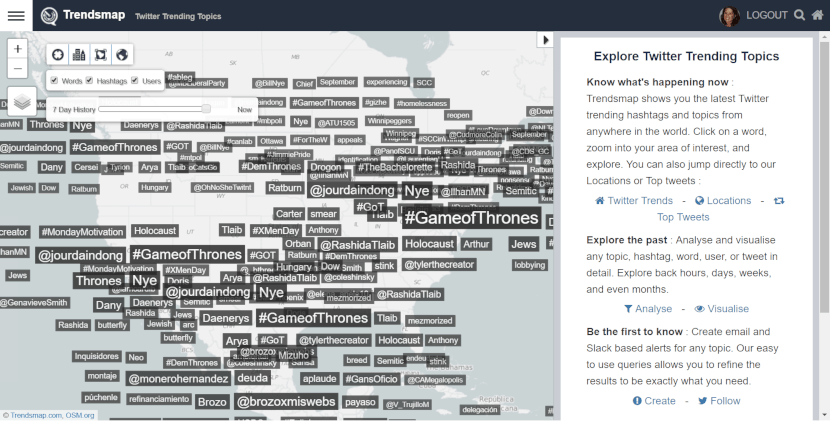Image resolution: width=830 pixels, height=430 pixels.
Task: Open the hamburger menu
Action: [x=16, y=15]
